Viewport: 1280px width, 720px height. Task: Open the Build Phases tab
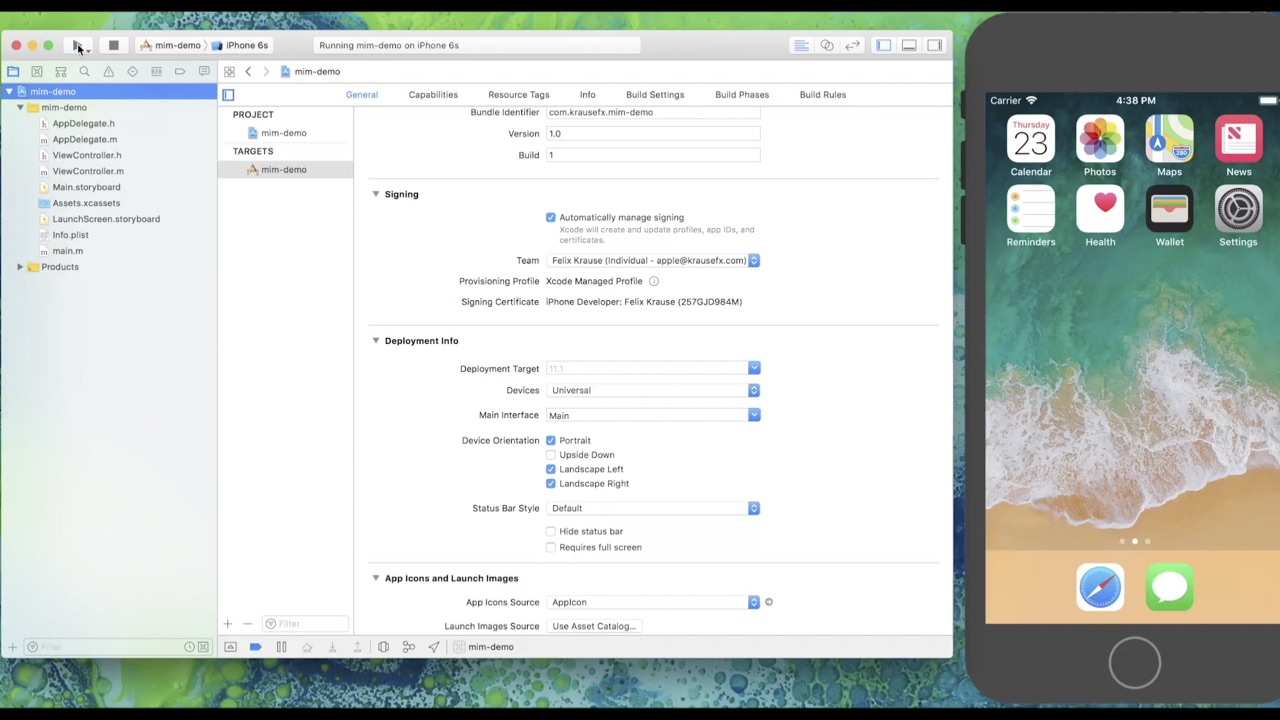pyautogui.click(x=742, y=95)
